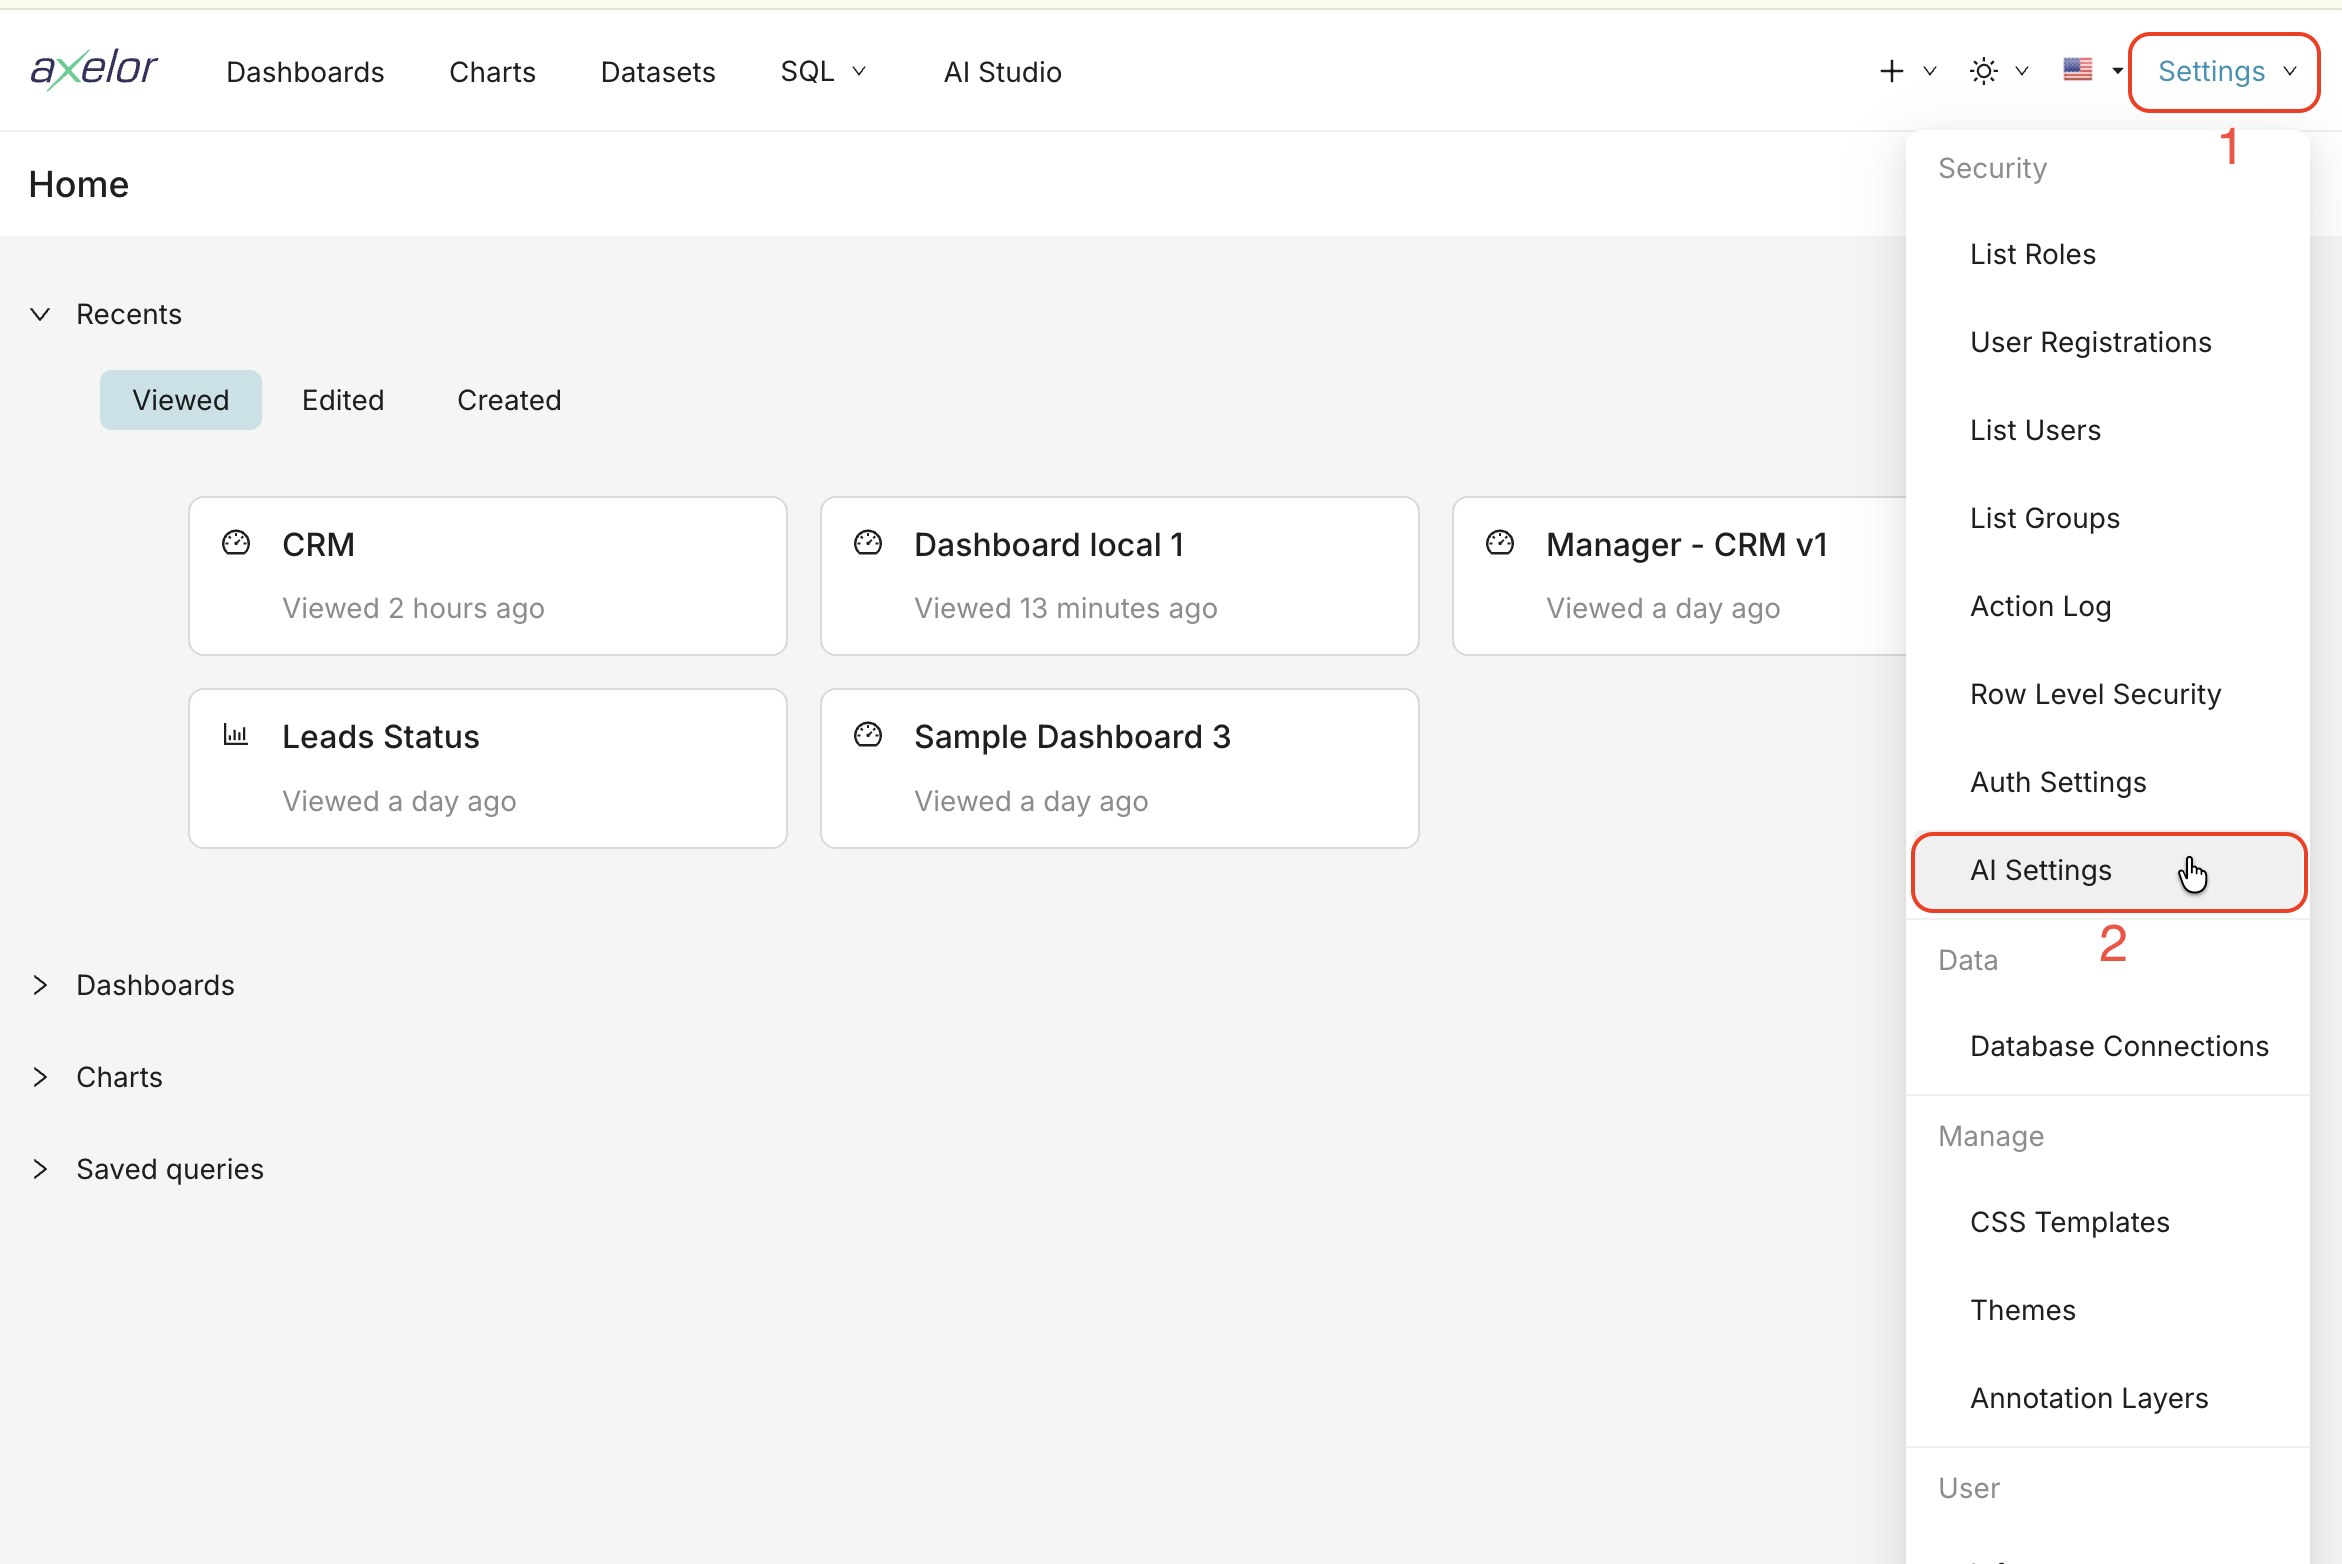Screen dimensions: 2342x1564
Task: Open the Settings dropdown menu
Action: [x=2225, y=72]
